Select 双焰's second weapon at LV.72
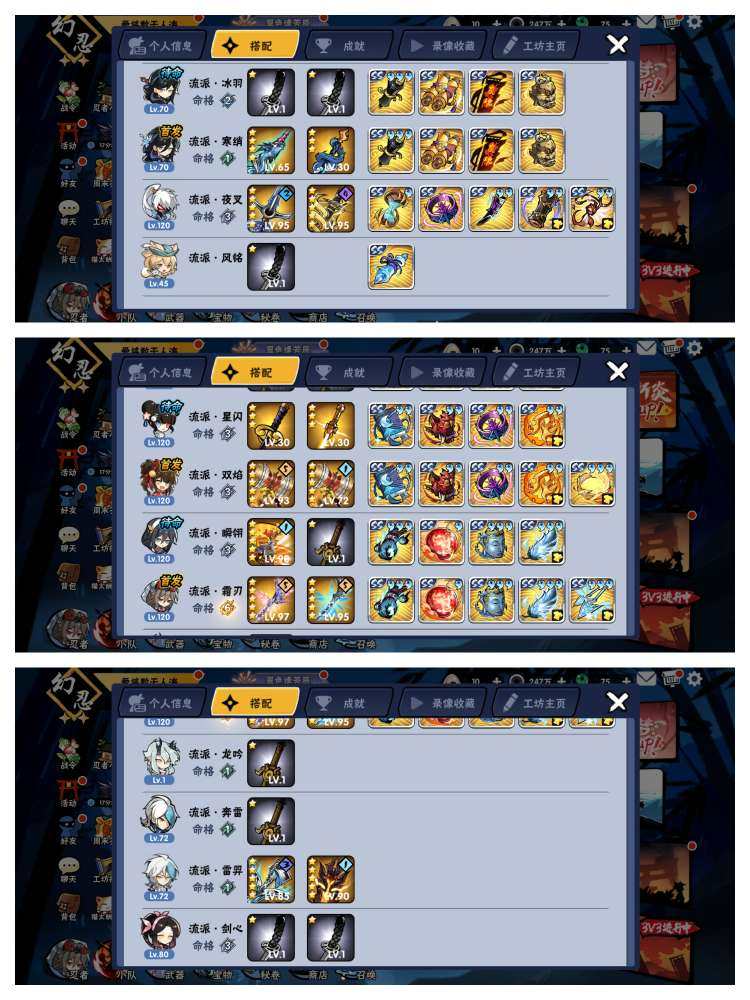This screenshot has height=1000, width=750. click(x=330, y=484)
